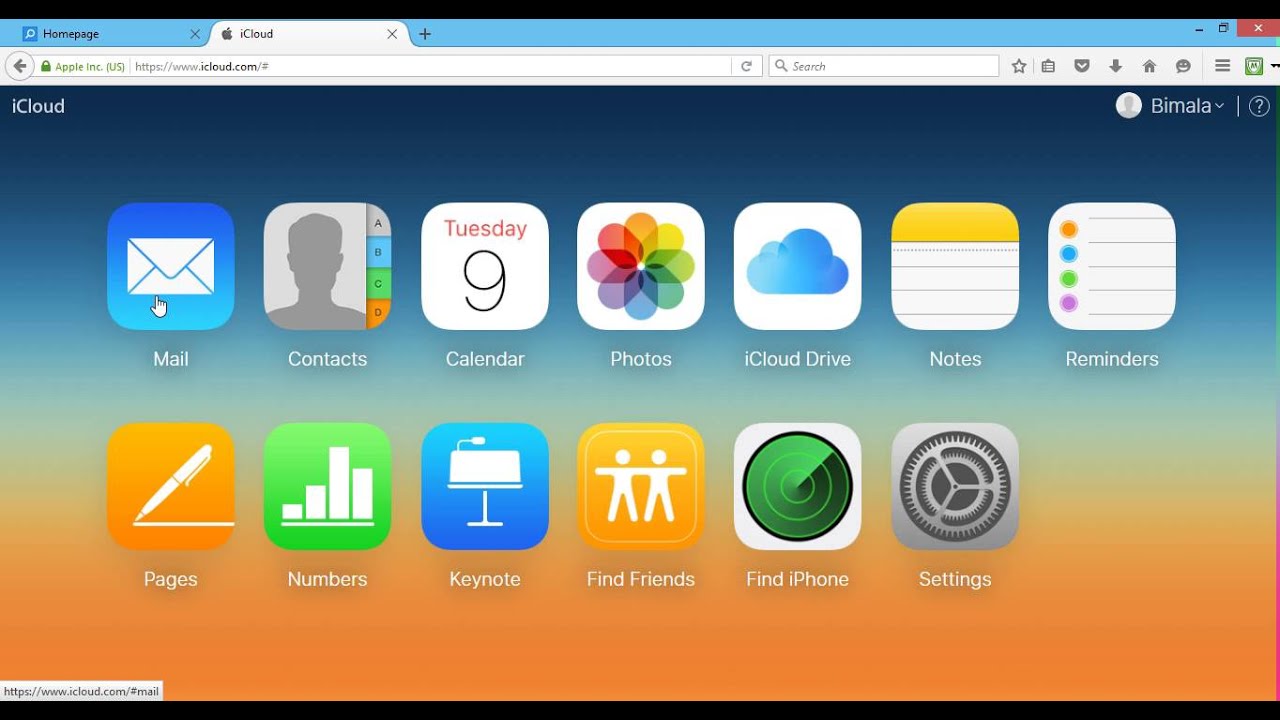Select the iCloud browser tab
This screenshot has height=720, width=1280.
tap(308, 34)
